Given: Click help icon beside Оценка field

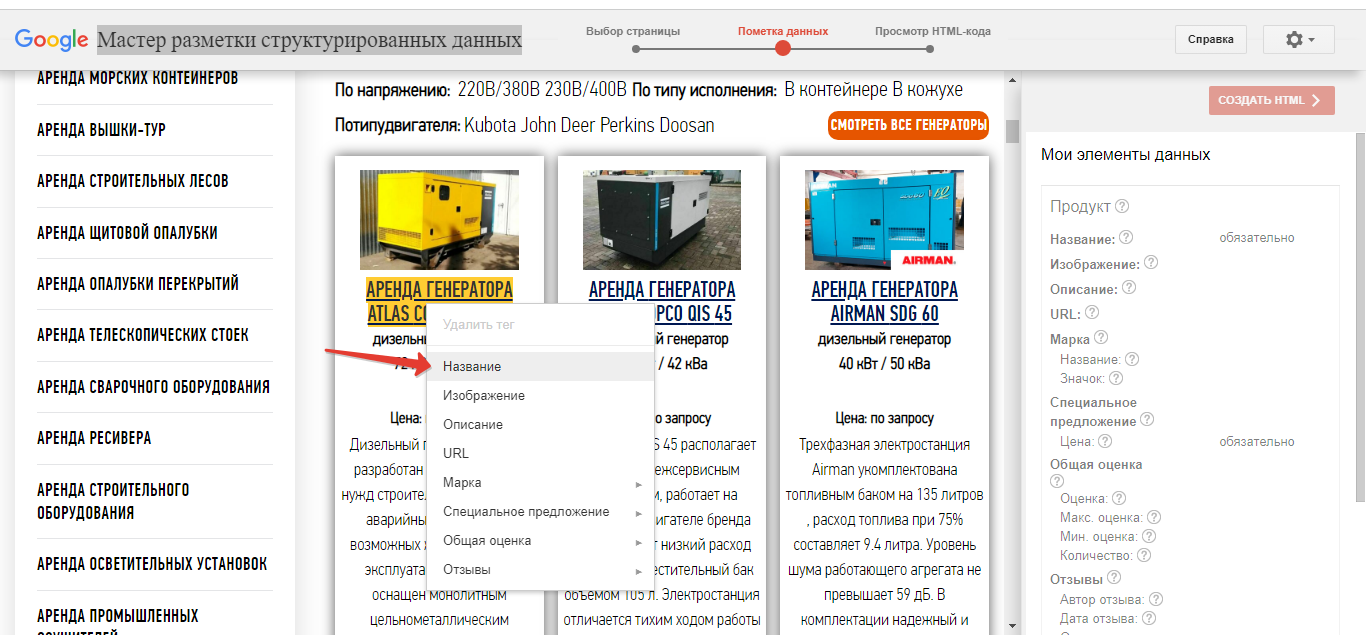Looking at the screenshot, I should (1120, 498).
